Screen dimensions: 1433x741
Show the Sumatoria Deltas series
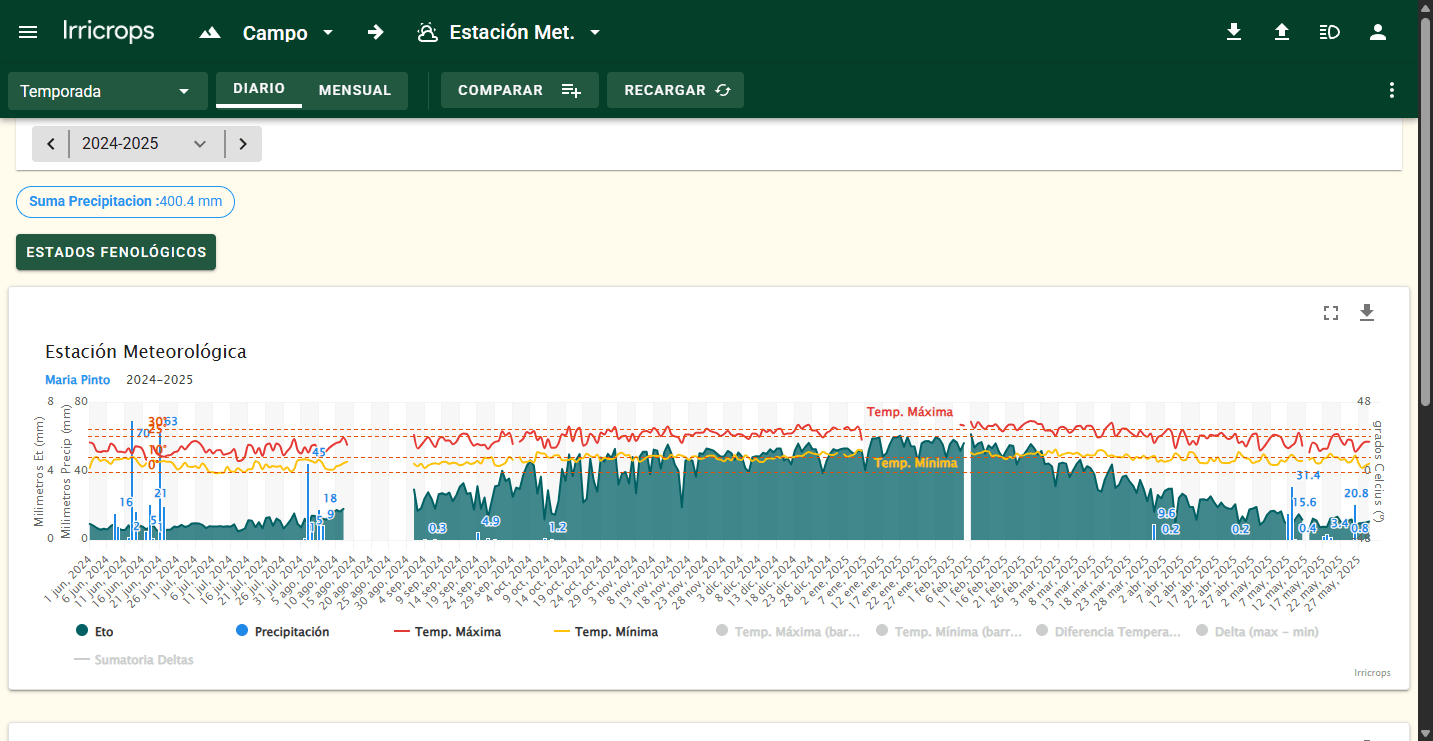[x=134, y=660]
